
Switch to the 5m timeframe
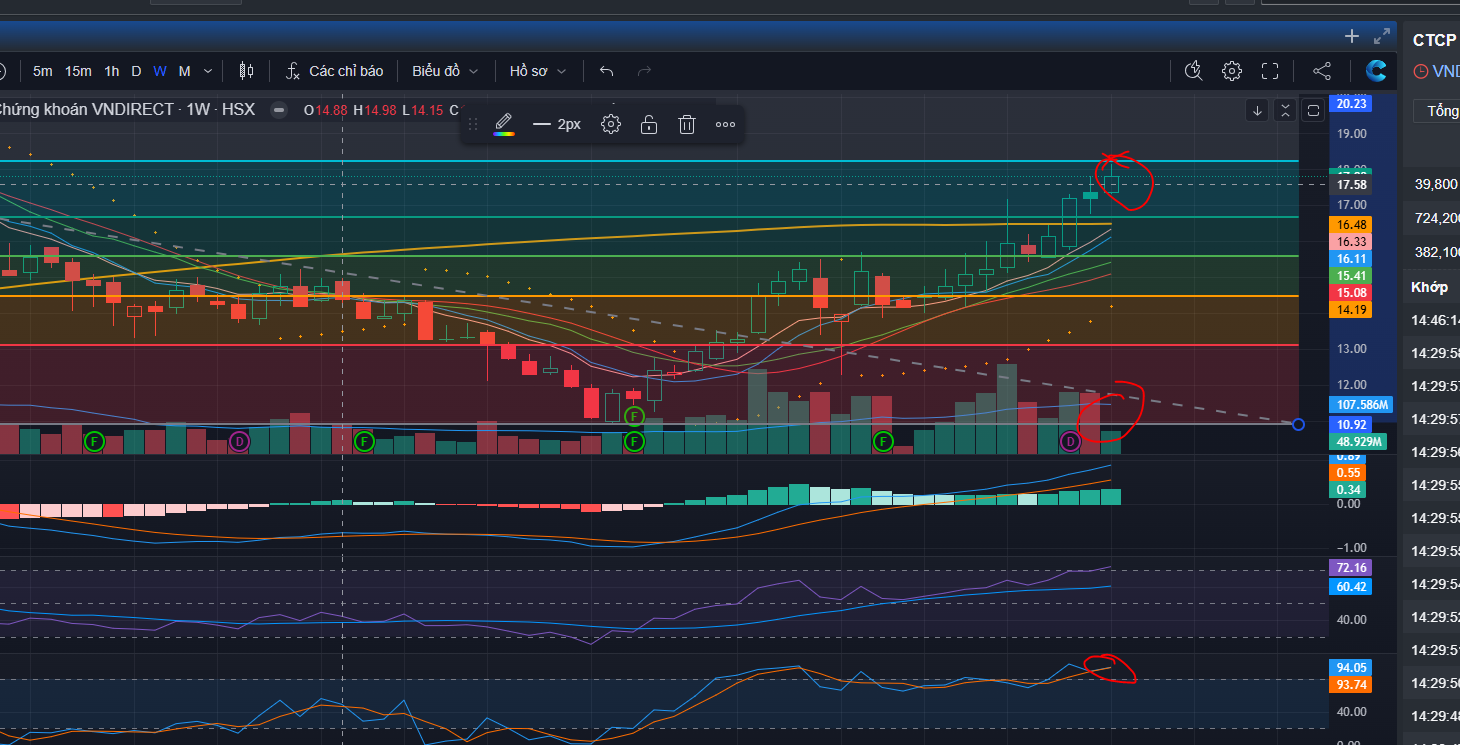[42, 71]
